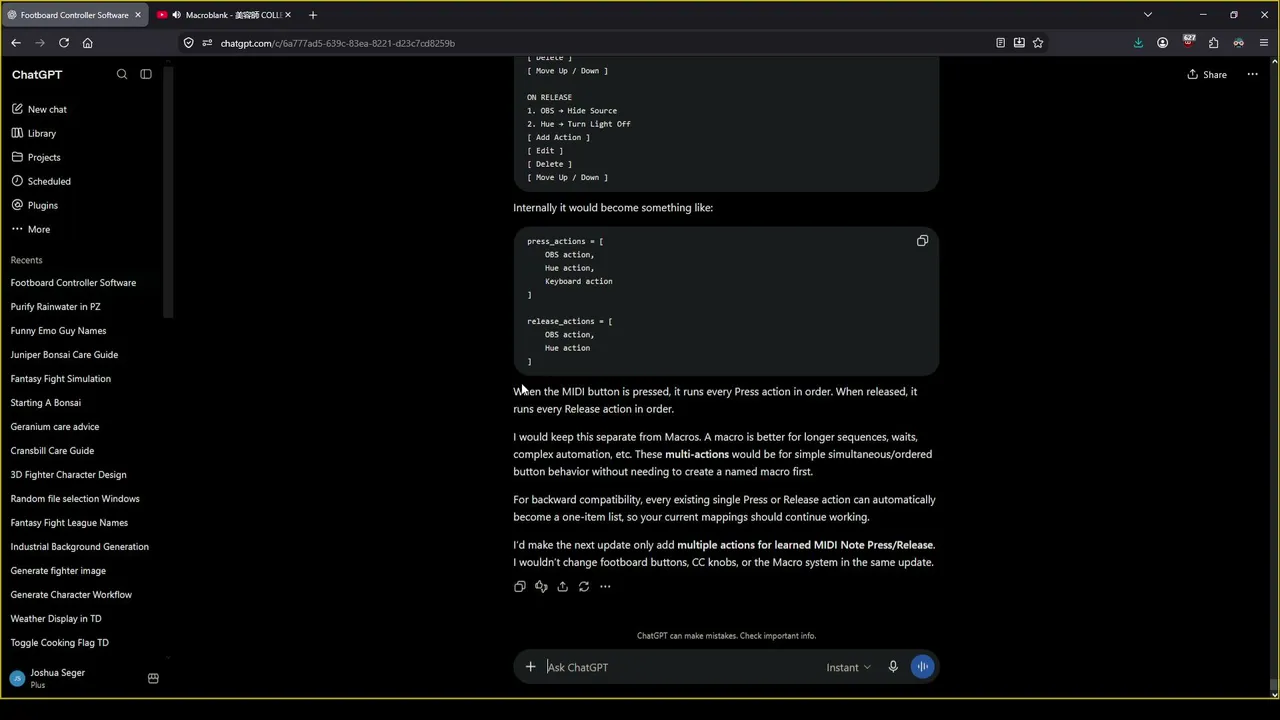Open Purify Rainwater in PZ chat

[x=55, y=307]
